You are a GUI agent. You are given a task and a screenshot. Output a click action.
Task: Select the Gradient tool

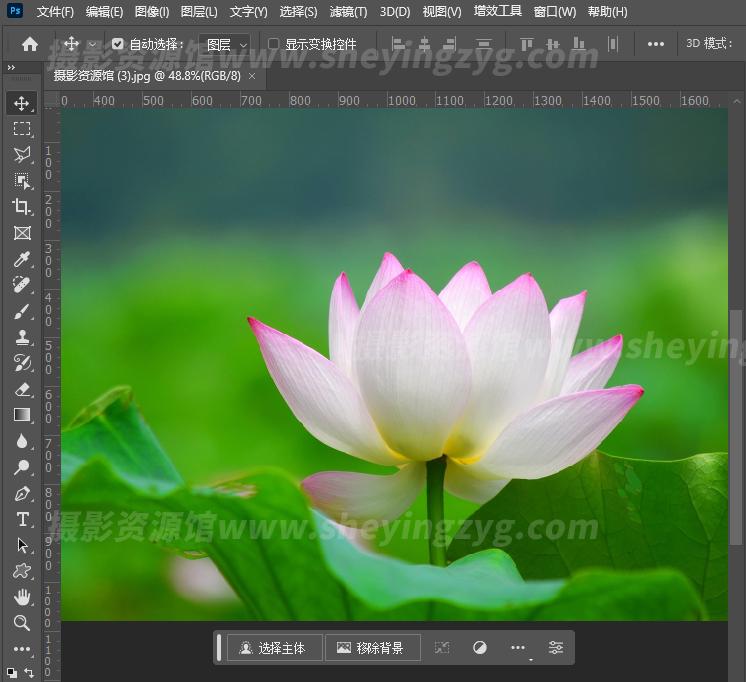click(x=22, y=415)
